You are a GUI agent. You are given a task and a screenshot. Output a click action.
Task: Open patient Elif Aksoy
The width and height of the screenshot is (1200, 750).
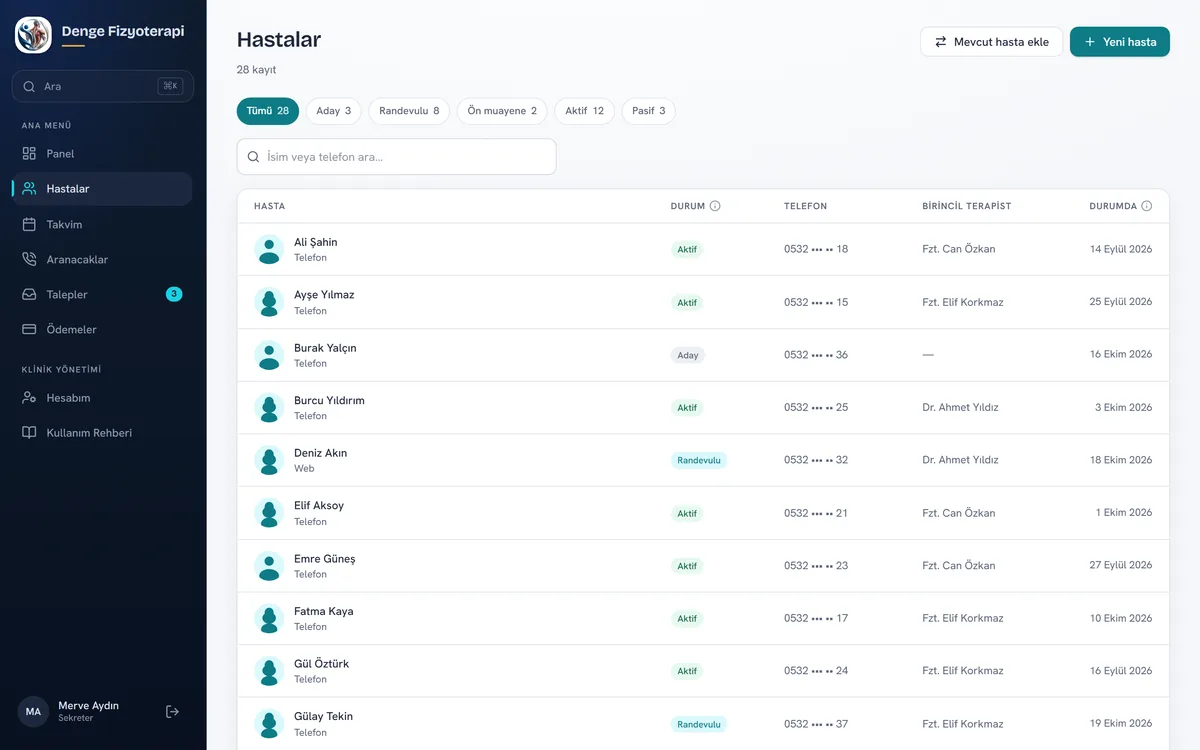(703, 513)
